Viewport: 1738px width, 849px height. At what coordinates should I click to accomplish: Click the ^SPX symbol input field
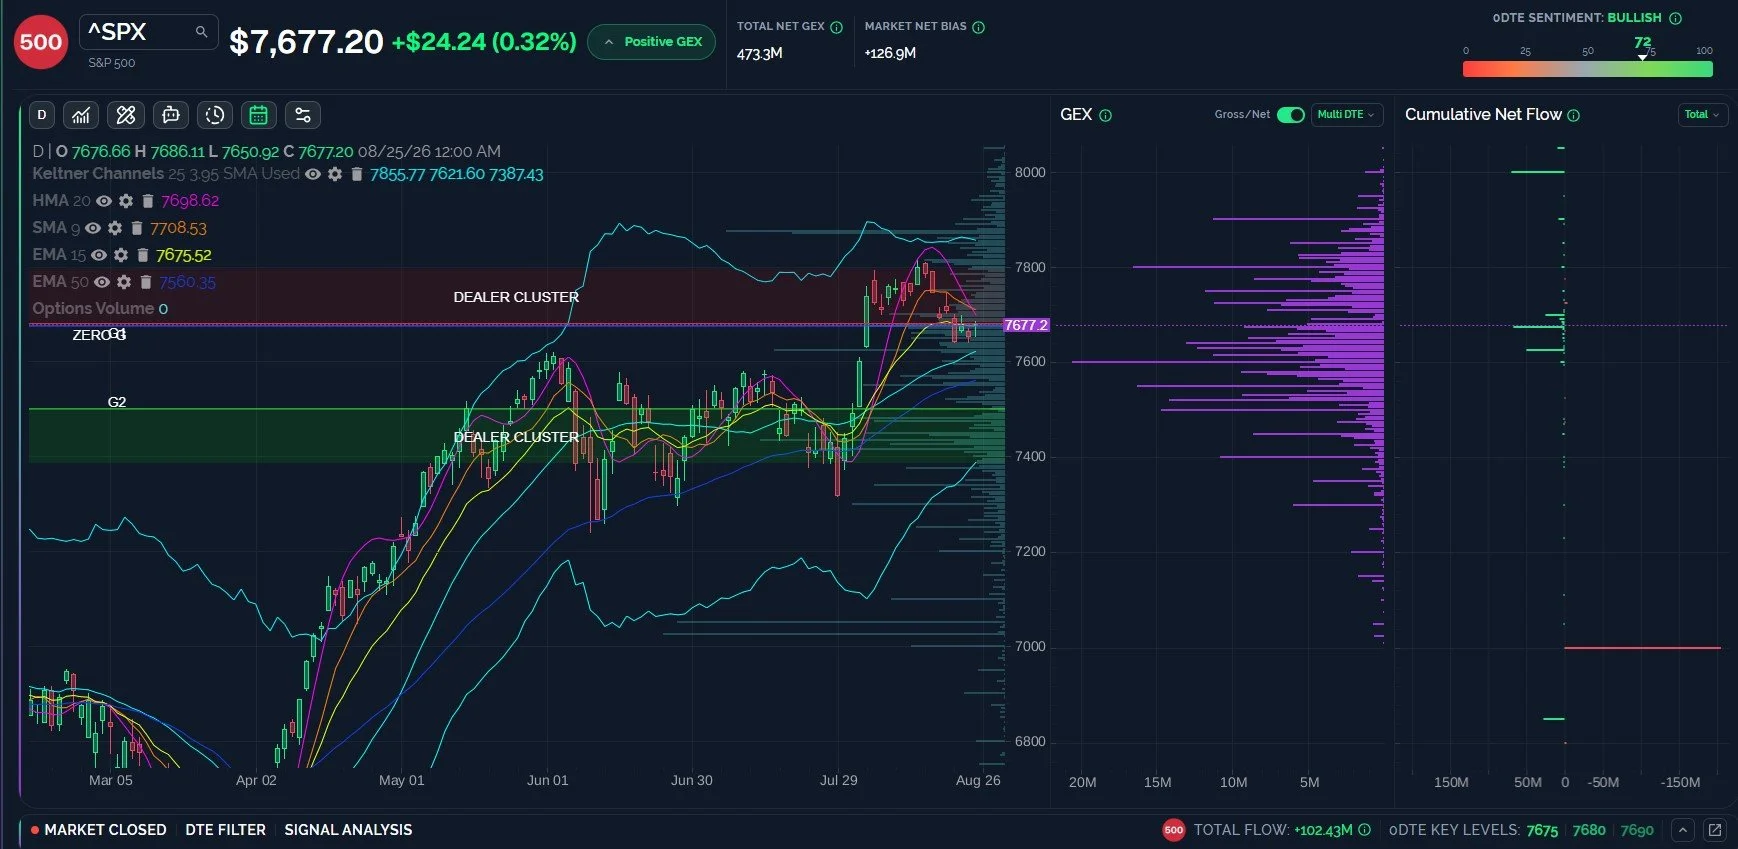[148, 32]
